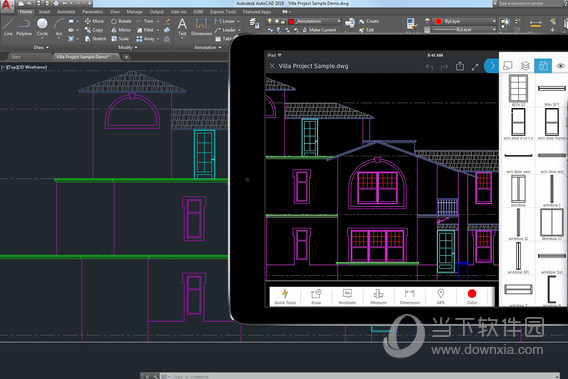The image size is (568, 379).
Task: Open the Annotation panel dropdown
Action: coord(207,47)
